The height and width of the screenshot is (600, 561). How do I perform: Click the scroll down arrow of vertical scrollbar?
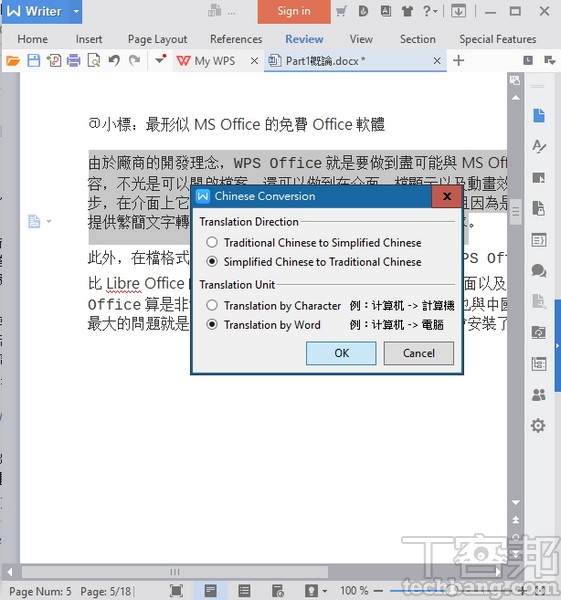click(x=515, y=502)
